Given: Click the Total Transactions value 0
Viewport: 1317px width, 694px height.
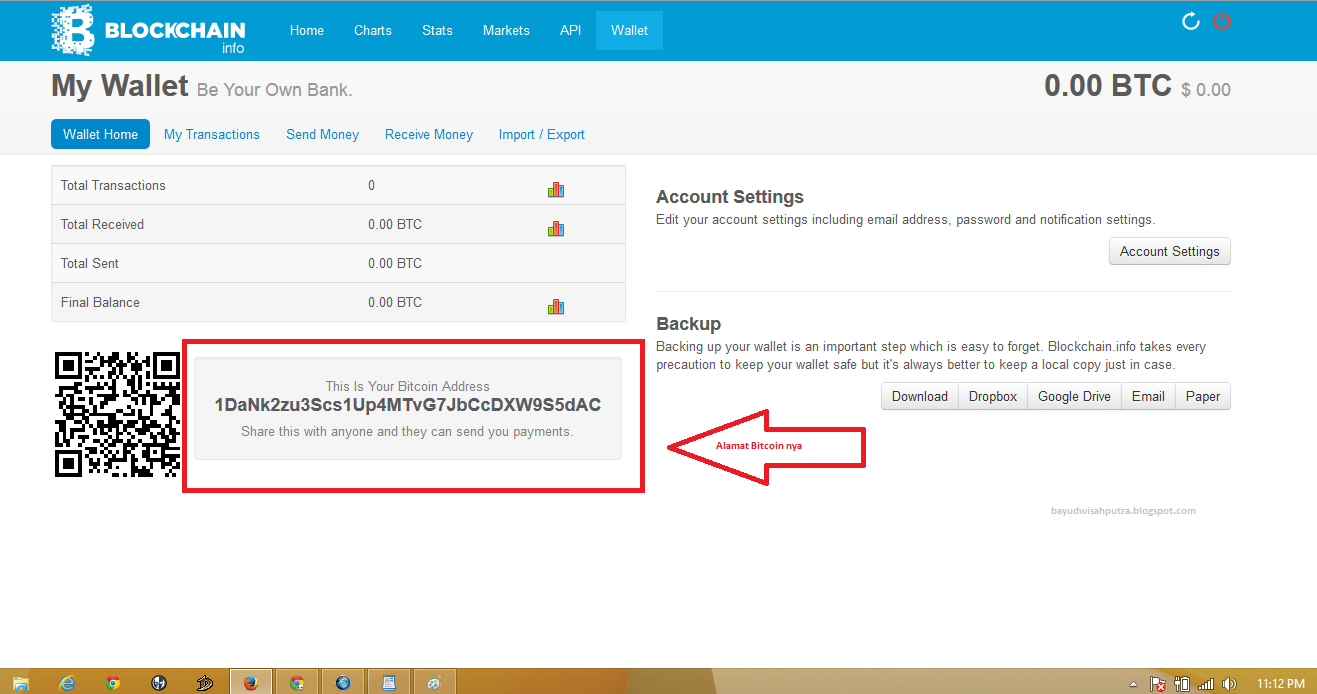Looking at the screenshot, I should pos(372,185).
